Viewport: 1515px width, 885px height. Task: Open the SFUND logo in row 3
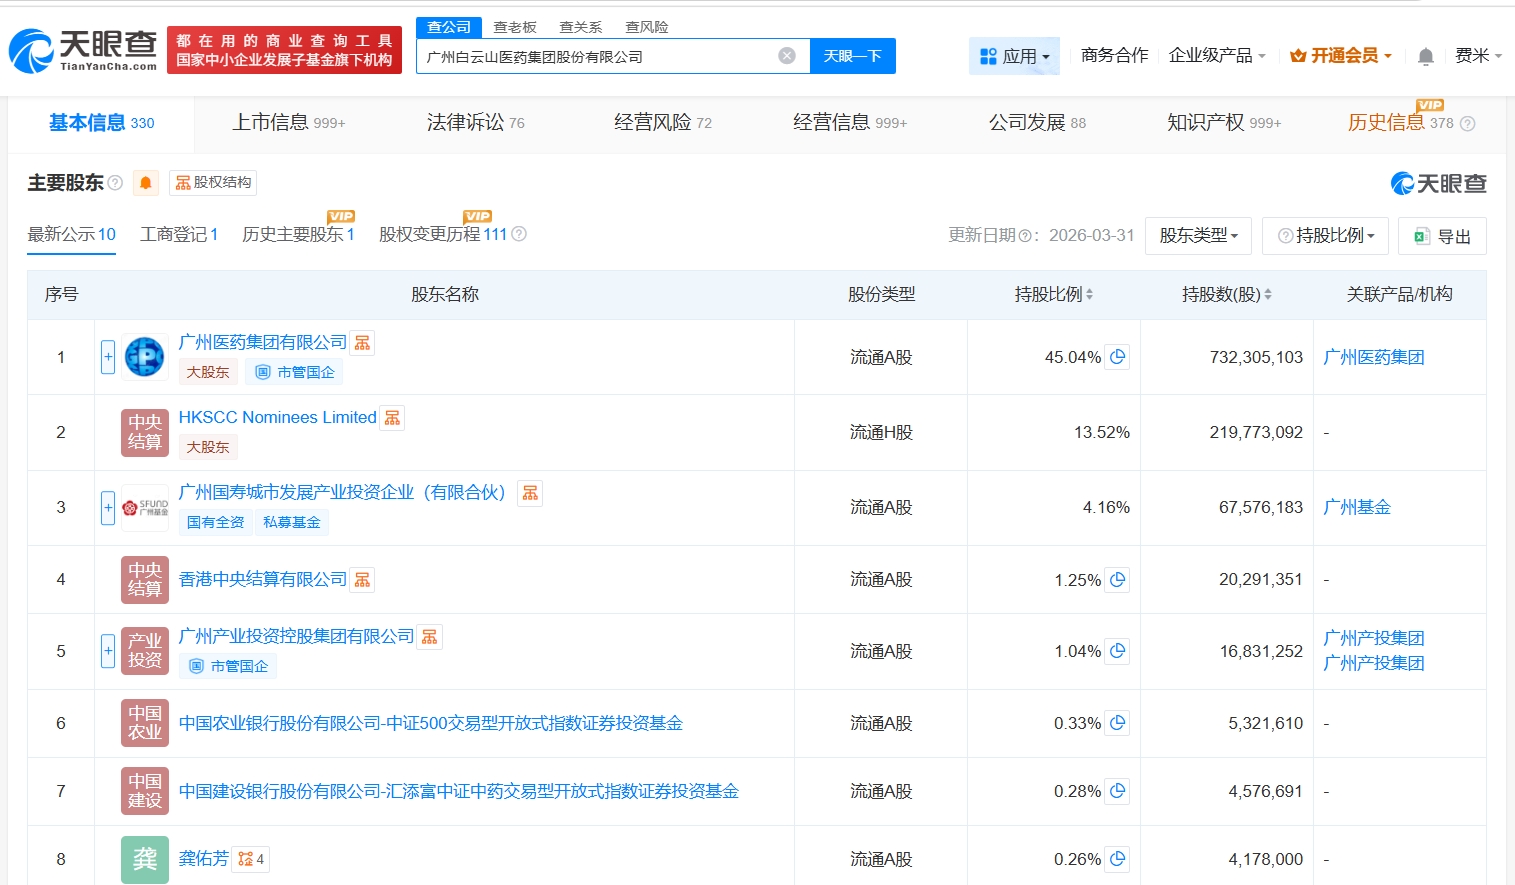(x=145, y=508)
